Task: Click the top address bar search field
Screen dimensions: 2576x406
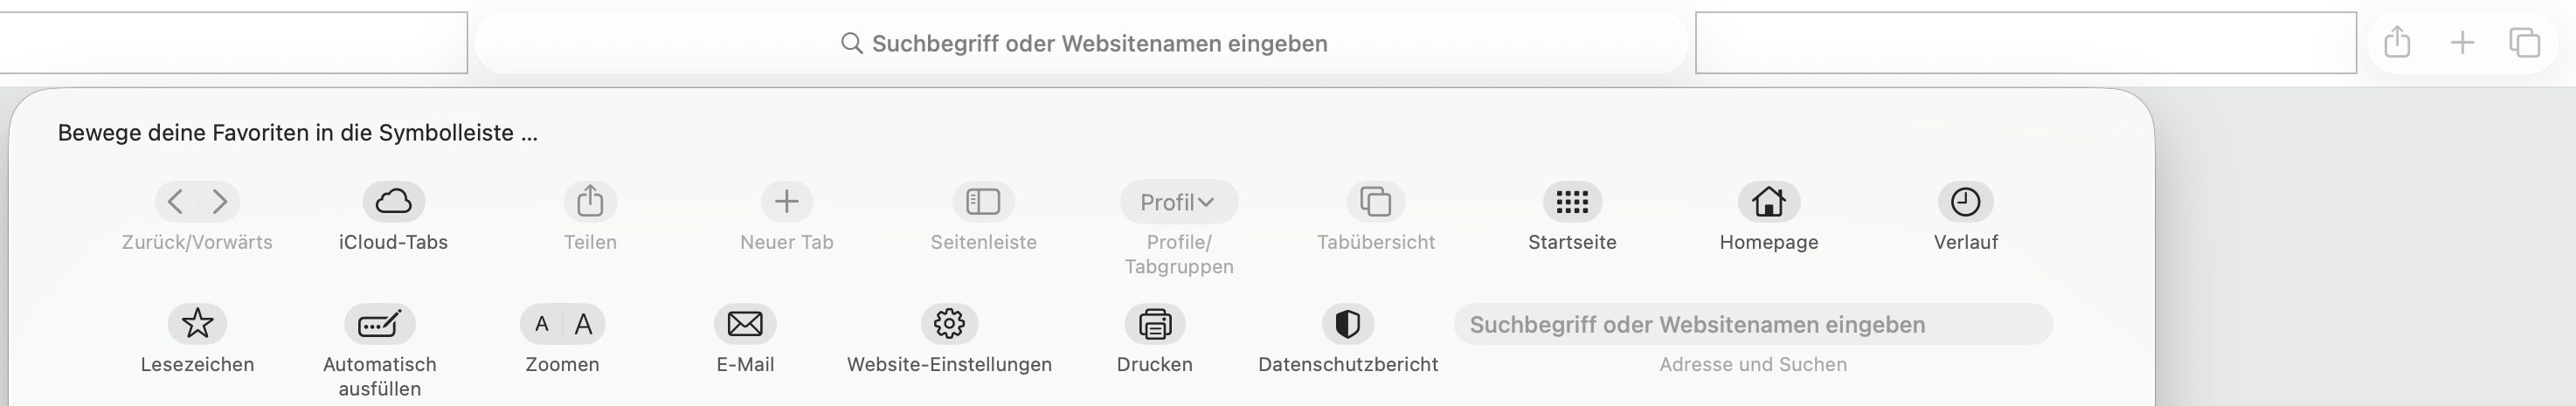Action: click(1082, 43)
